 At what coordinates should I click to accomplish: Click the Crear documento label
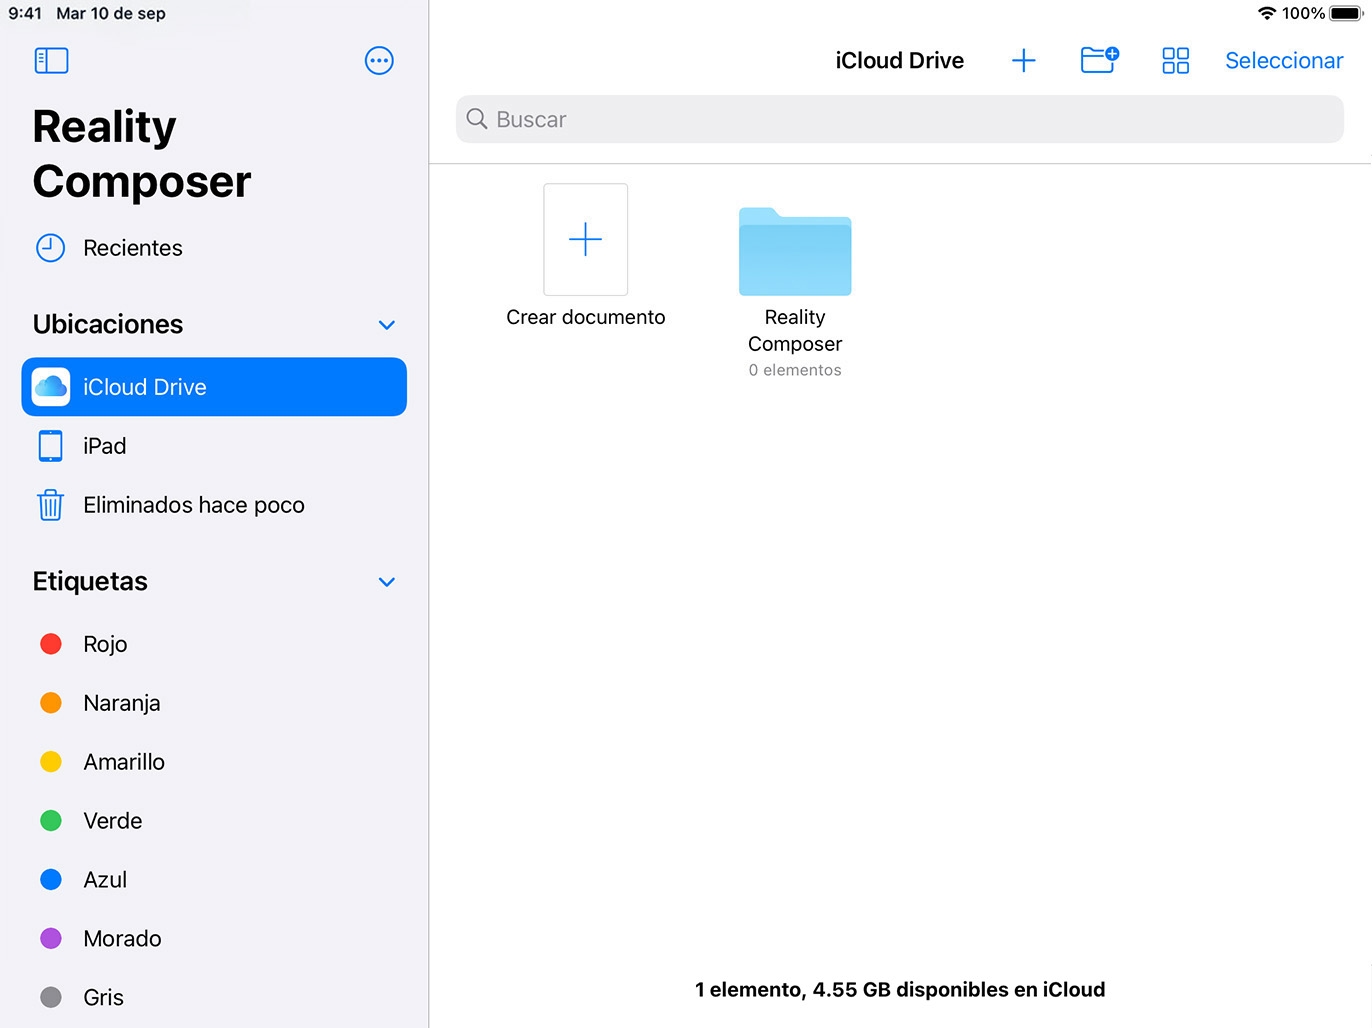[586, 317]
